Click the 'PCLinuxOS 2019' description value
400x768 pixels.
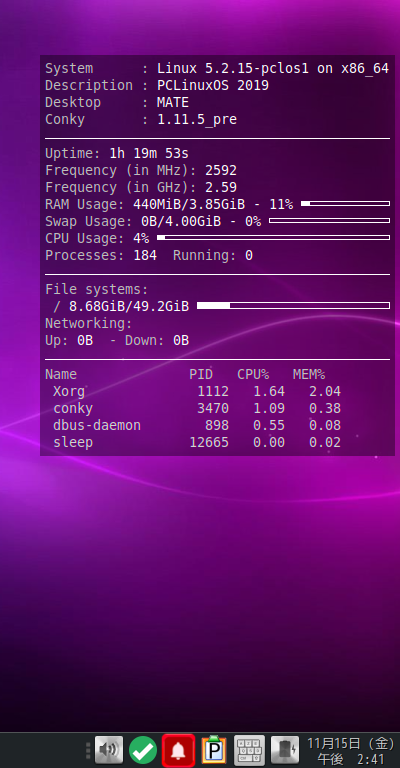coord(212,85)
